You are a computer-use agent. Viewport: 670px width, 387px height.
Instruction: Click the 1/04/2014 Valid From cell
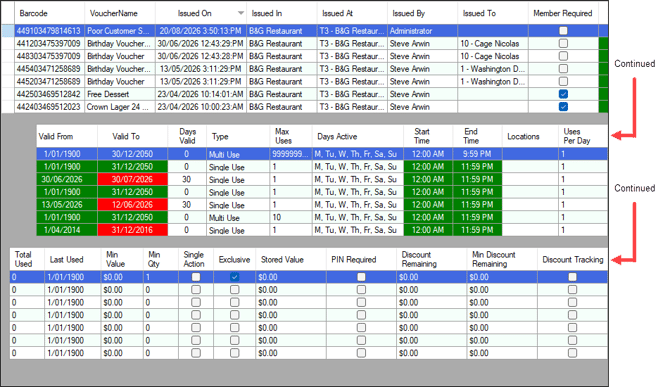[x=67, y=230]
